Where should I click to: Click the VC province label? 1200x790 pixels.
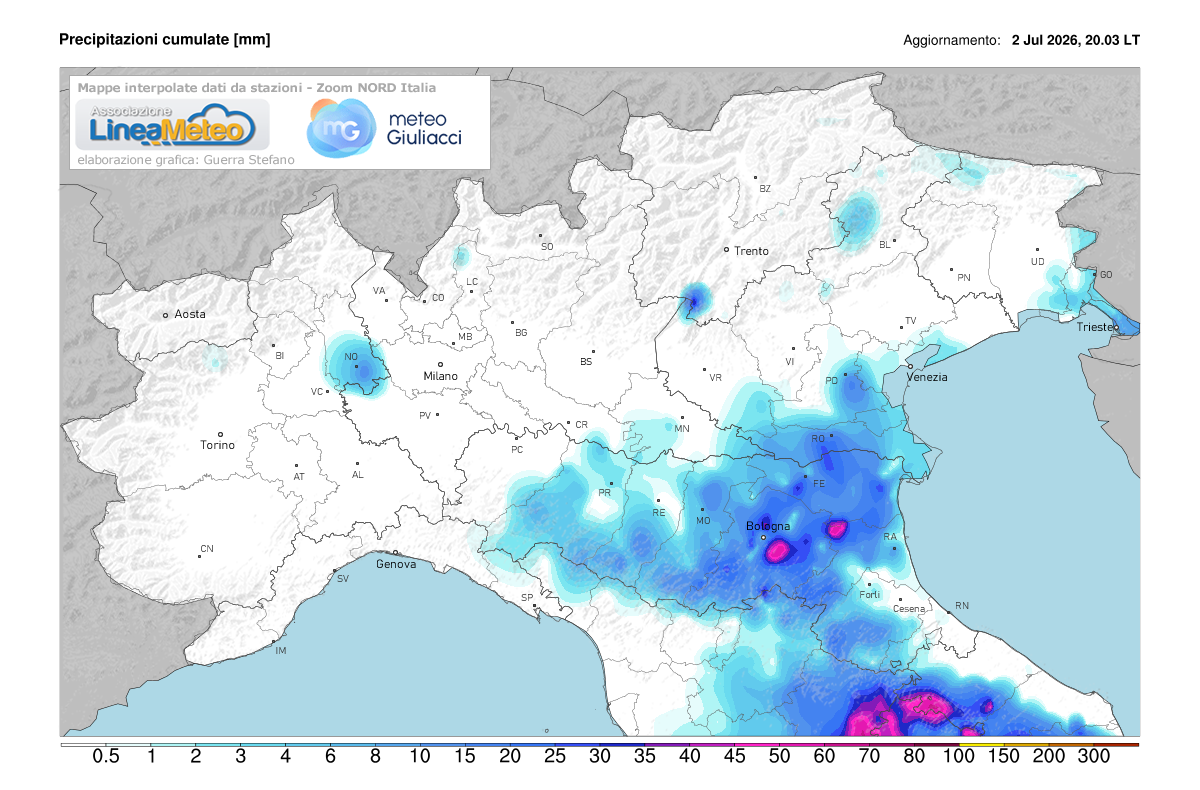click(x=317, y=391)
